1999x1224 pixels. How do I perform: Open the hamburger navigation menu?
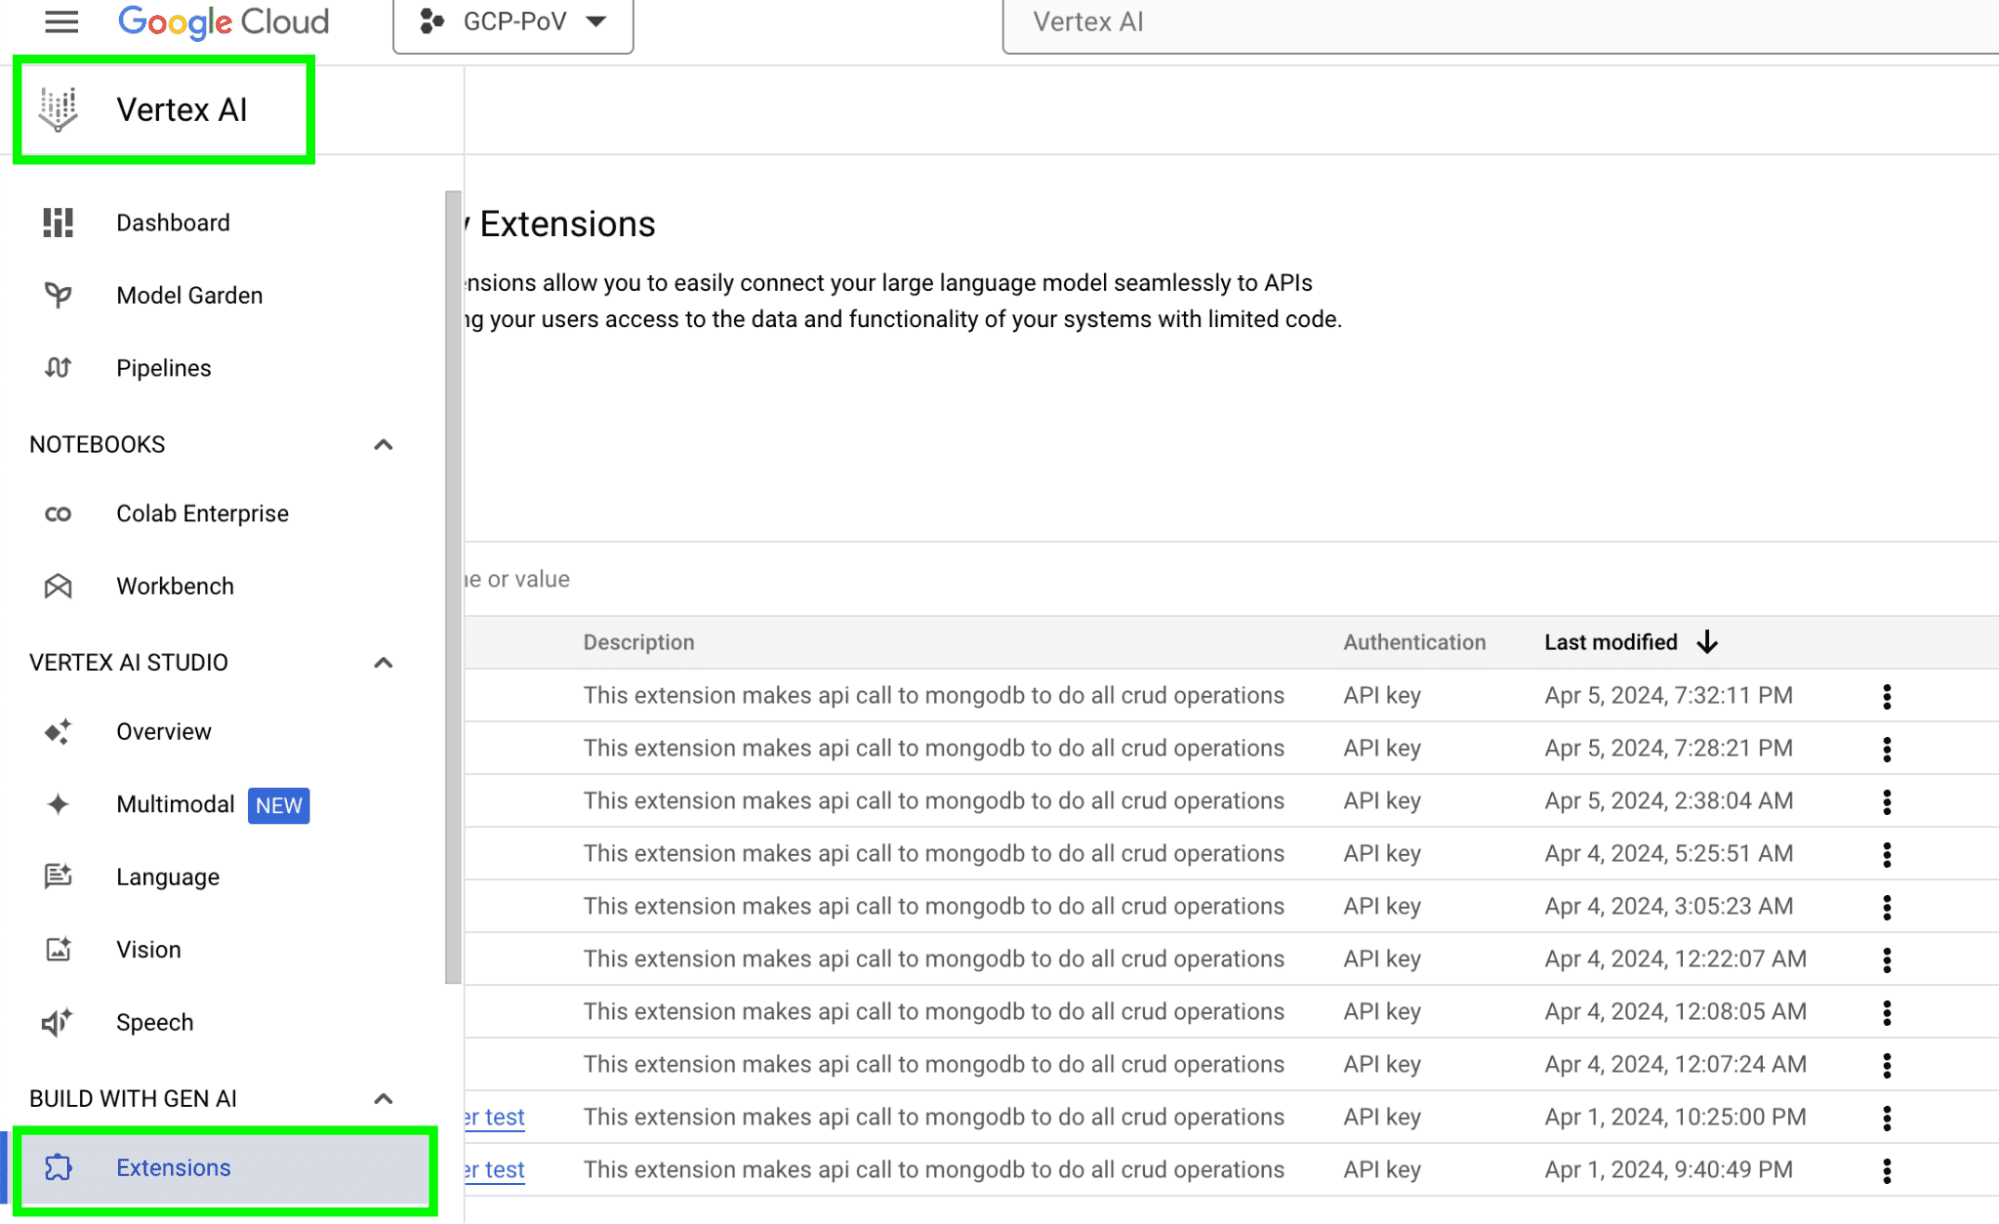tap(61, 21)
